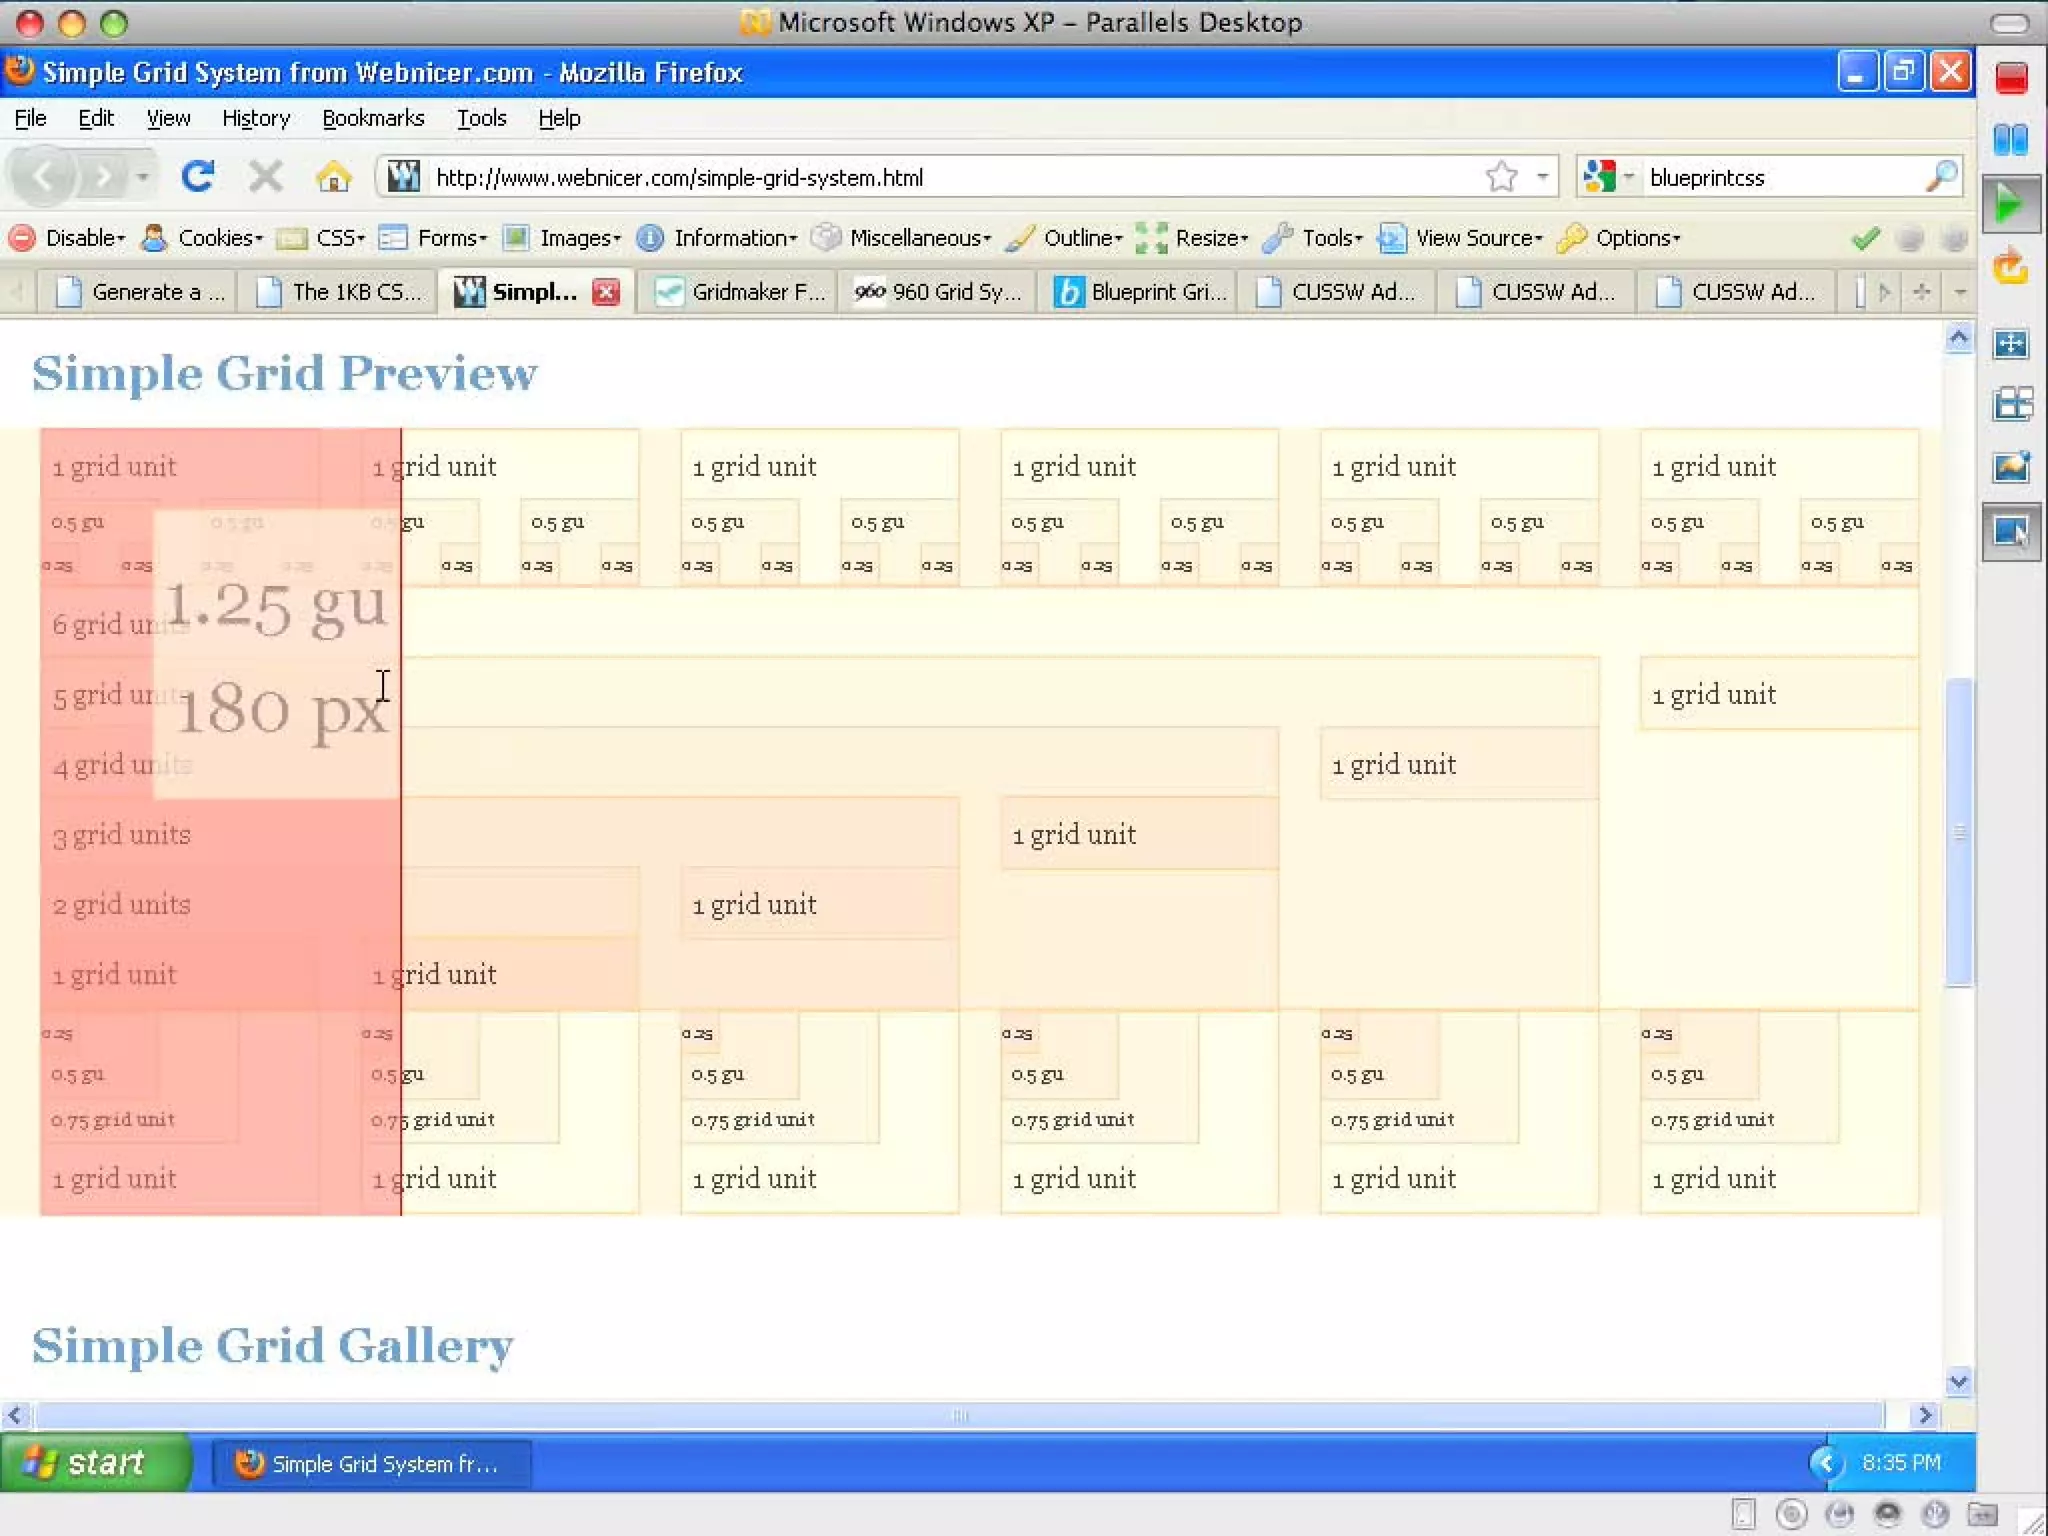Close the Simpl... tab with red X
Image resolution: width=2048 pixels, height=1536 pixels.
point(605,292)
